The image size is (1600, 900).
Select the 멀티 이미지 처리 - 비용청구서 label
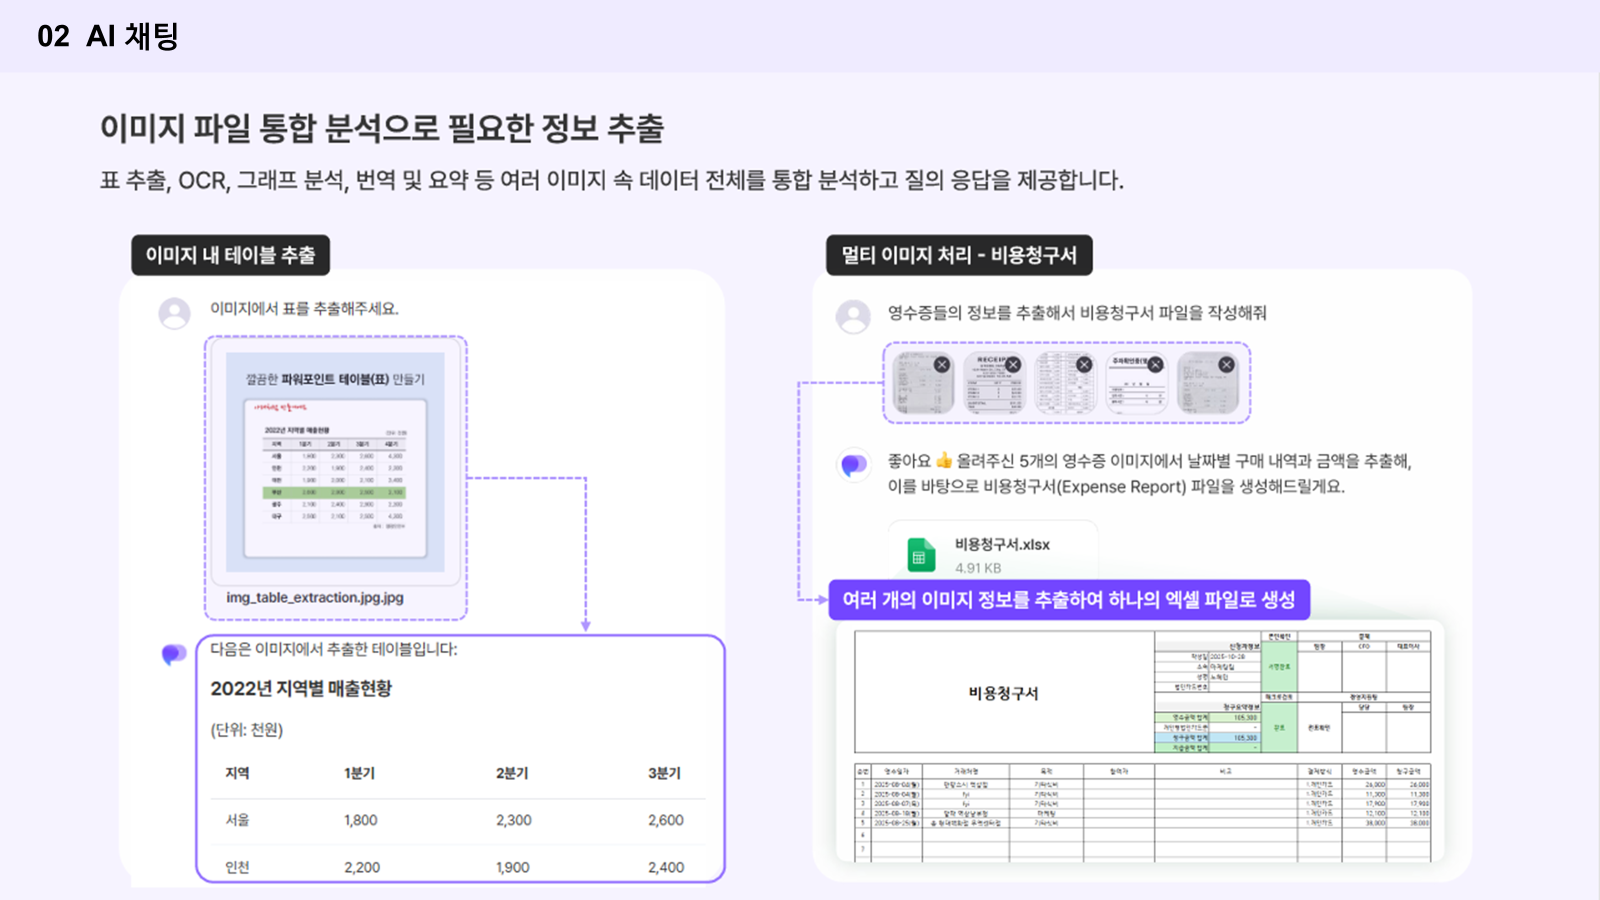(x=958, y=255)
